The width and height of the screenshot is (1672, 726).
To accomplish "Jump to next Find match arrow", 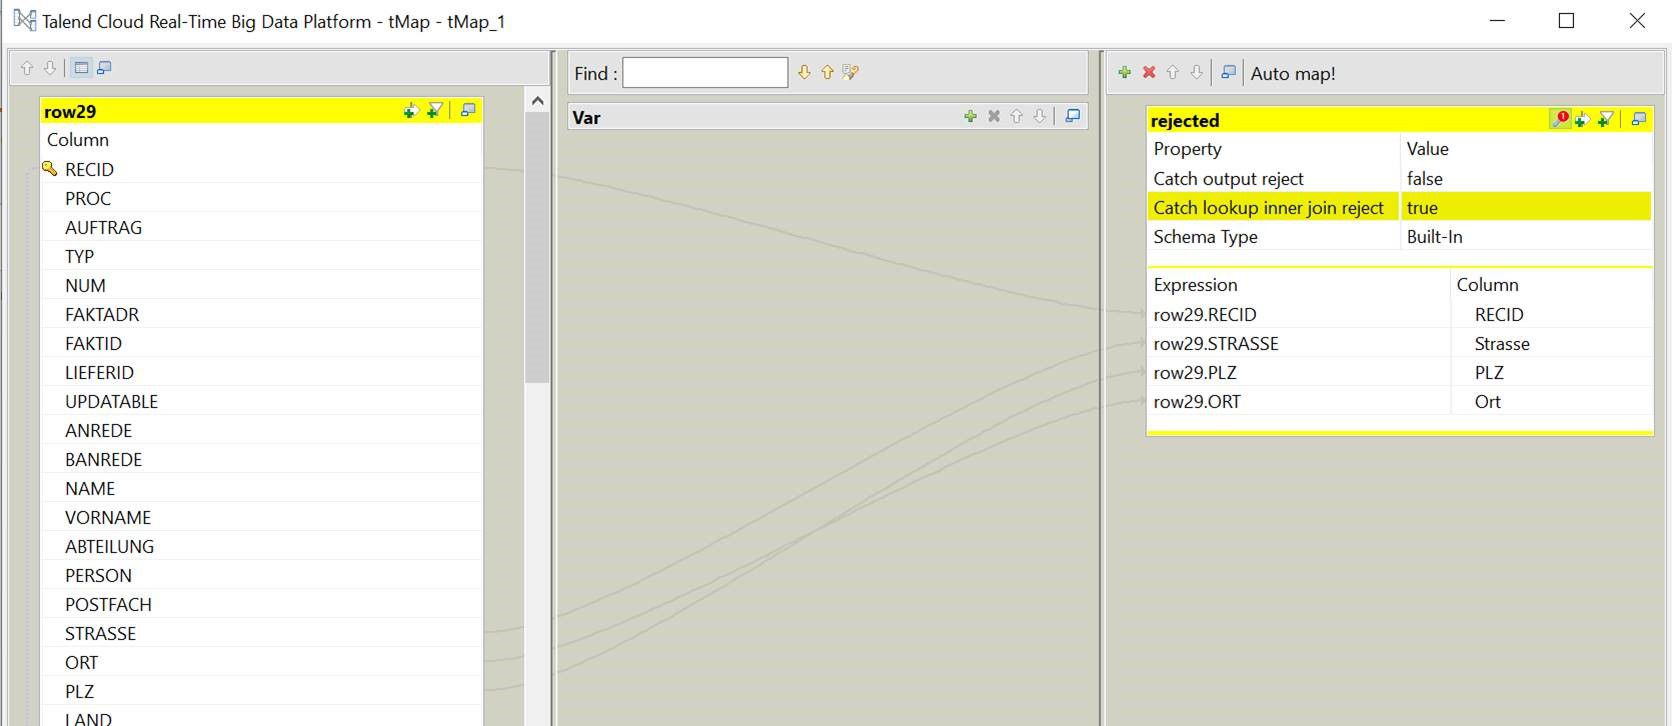I will 804,73.
